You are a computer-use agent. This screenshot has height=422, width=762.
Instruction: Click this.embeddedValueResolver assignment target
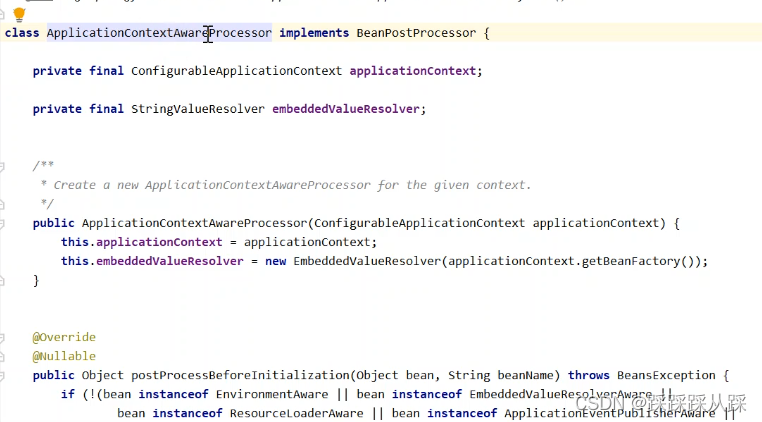click(x=152, y=261)
